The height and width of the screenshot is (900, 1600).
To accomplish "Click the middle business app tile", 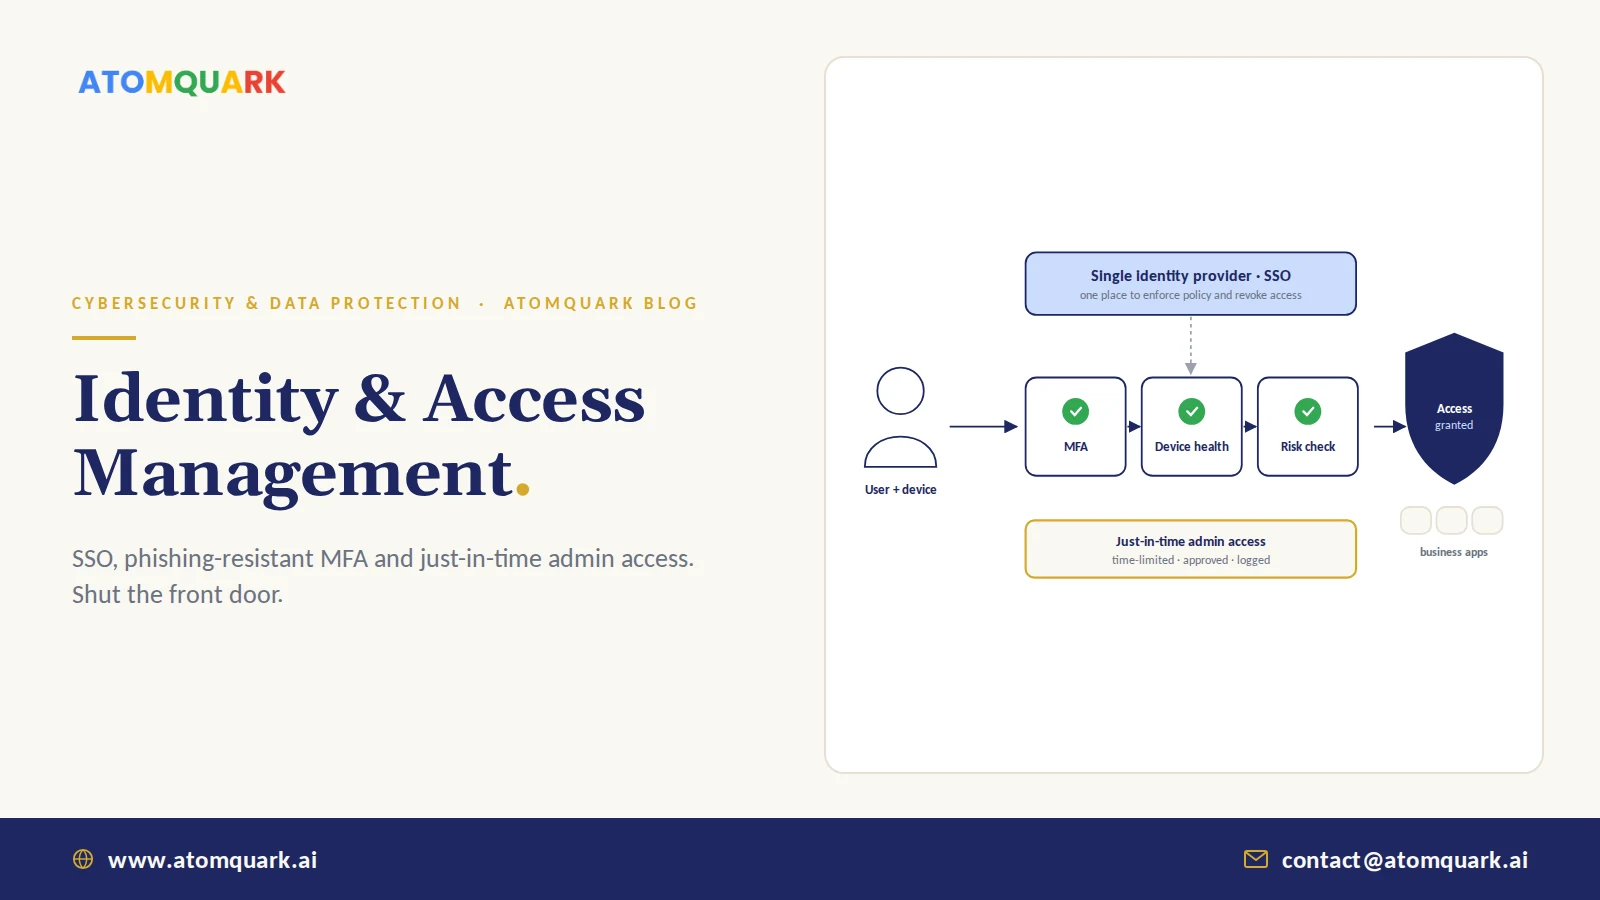I will pos(1452,520).
